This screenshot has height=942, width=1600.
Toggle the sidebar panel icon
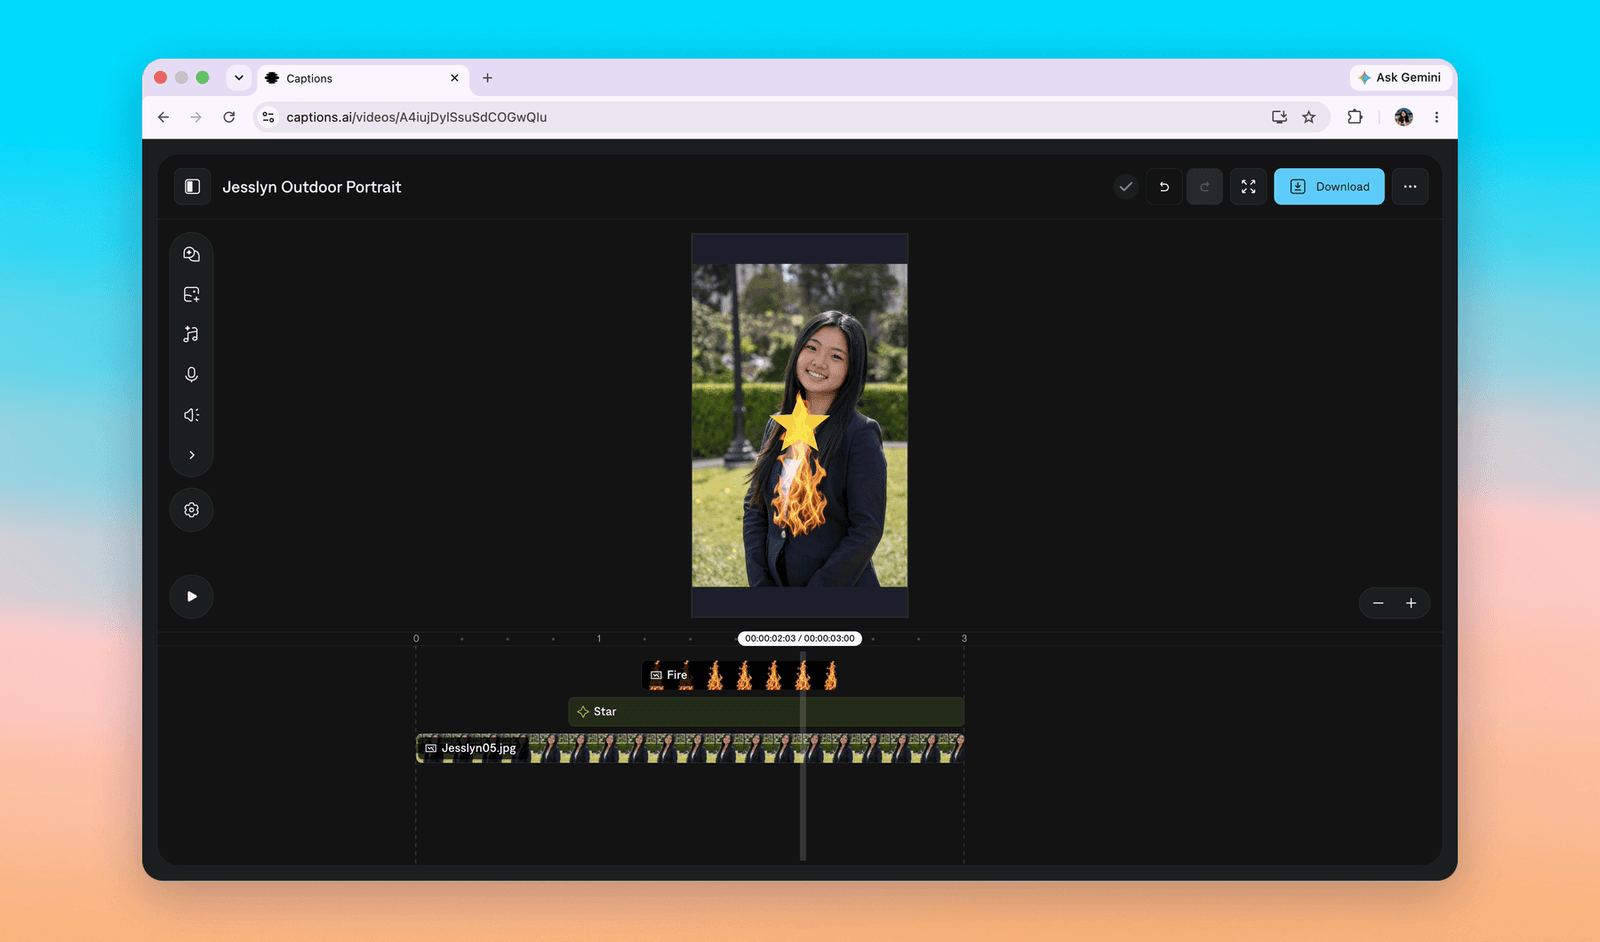pos(192,187)
